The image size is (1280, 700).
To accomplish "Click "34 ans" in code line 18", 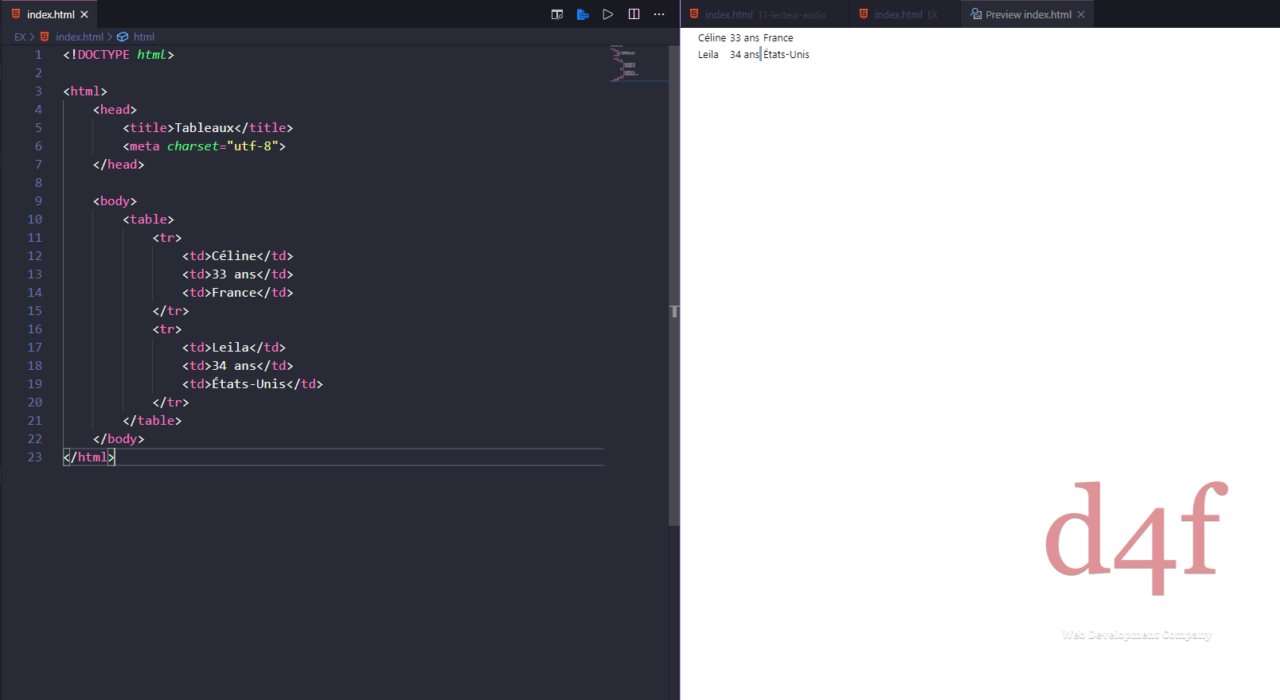I will 234,366.
